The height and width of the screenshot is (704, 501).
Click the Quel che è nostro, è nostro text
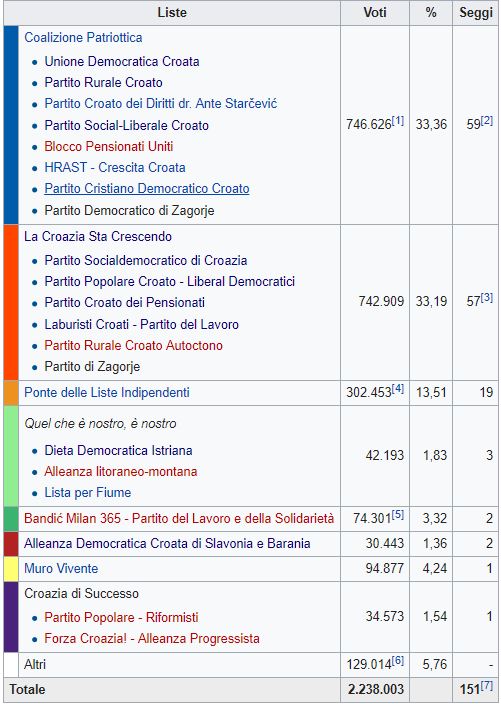click(100, 423)
